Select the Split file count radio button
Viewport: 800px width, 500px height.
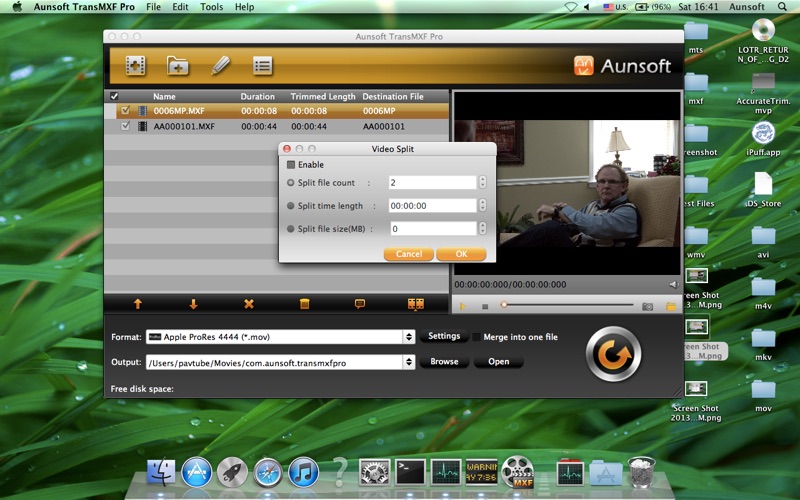(x=291, y=183)
